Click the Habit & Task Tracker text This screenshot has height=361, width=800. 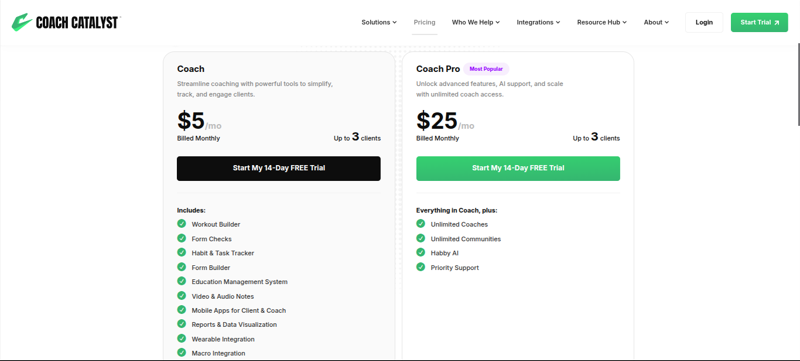223,253
